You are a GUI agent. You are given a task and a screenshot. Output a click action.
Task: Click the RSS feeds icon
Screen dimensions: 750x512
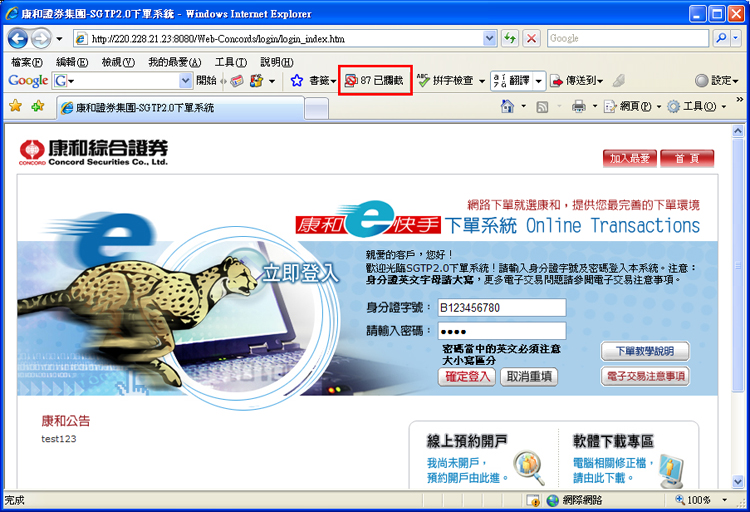point(542,107)
